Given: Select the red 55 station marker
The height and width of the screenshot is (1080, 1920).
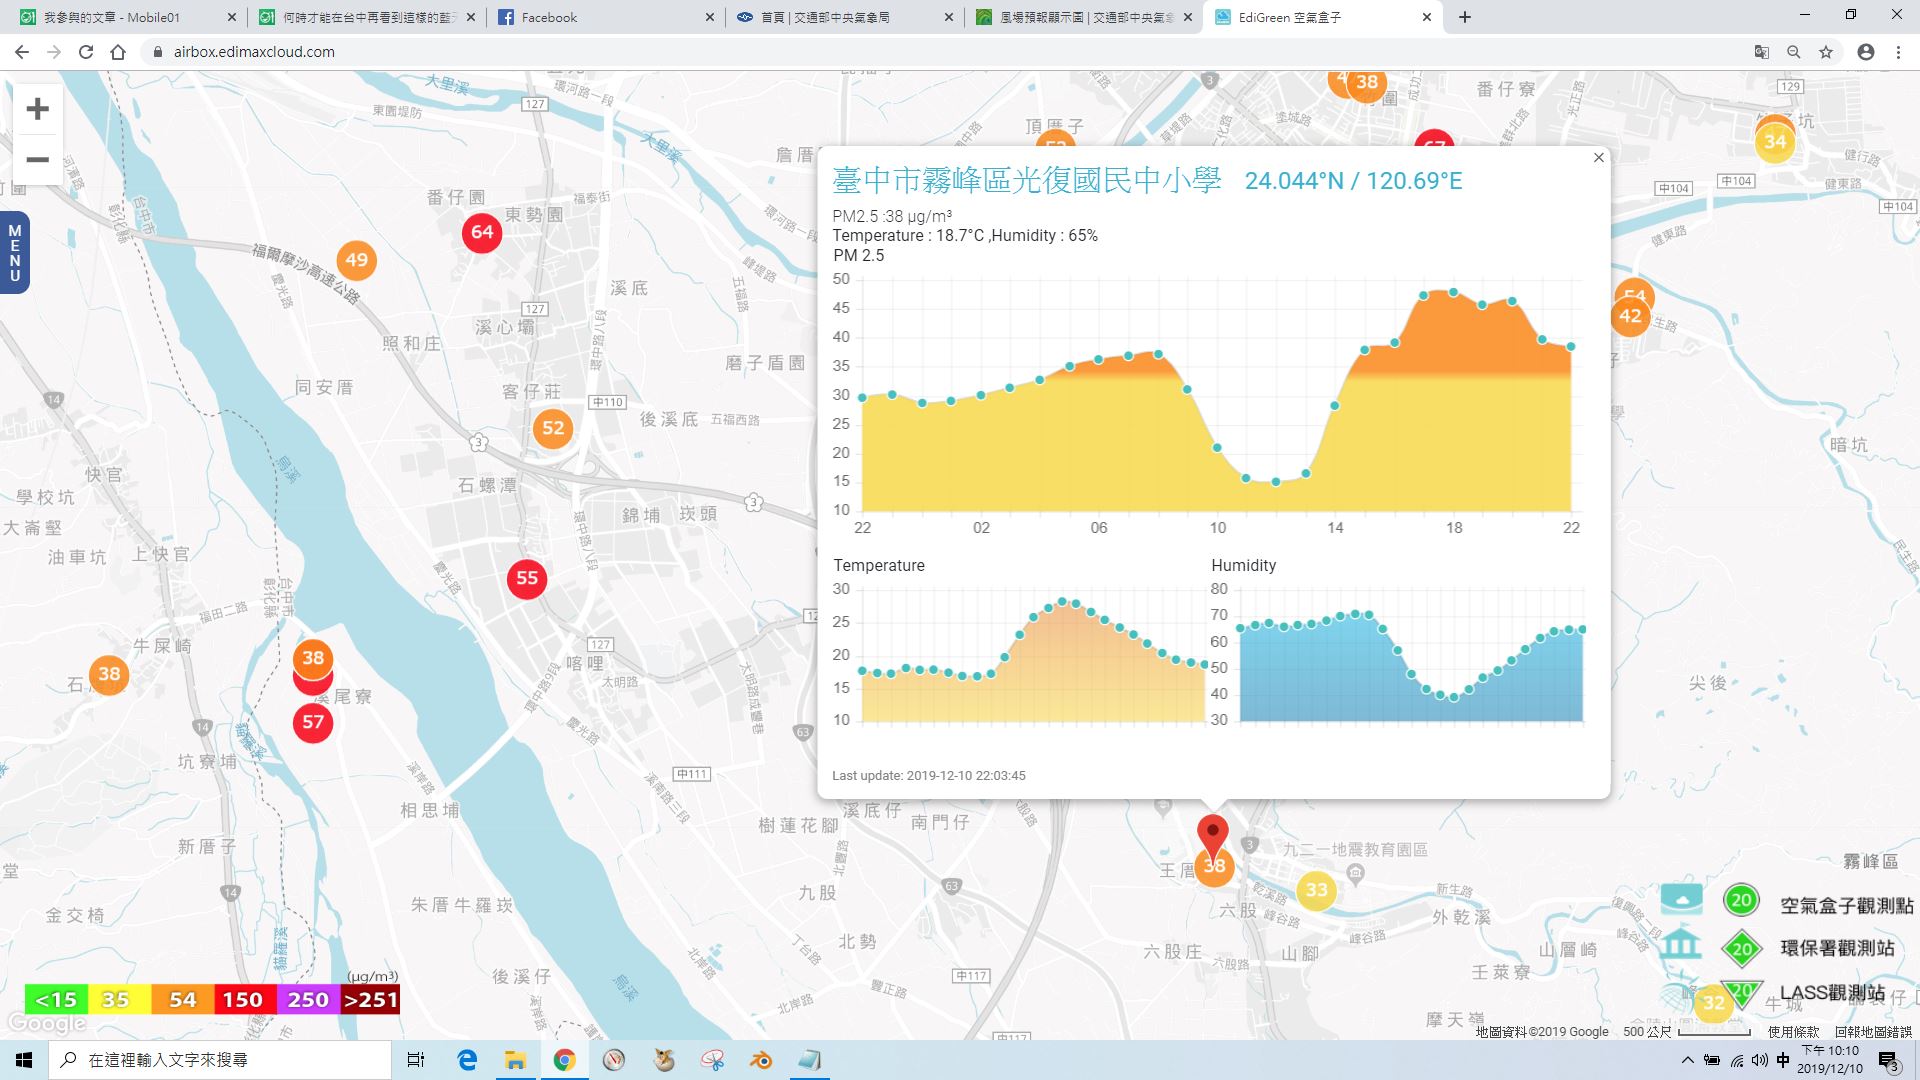Looking at the screenshot, I should point(527,578).
